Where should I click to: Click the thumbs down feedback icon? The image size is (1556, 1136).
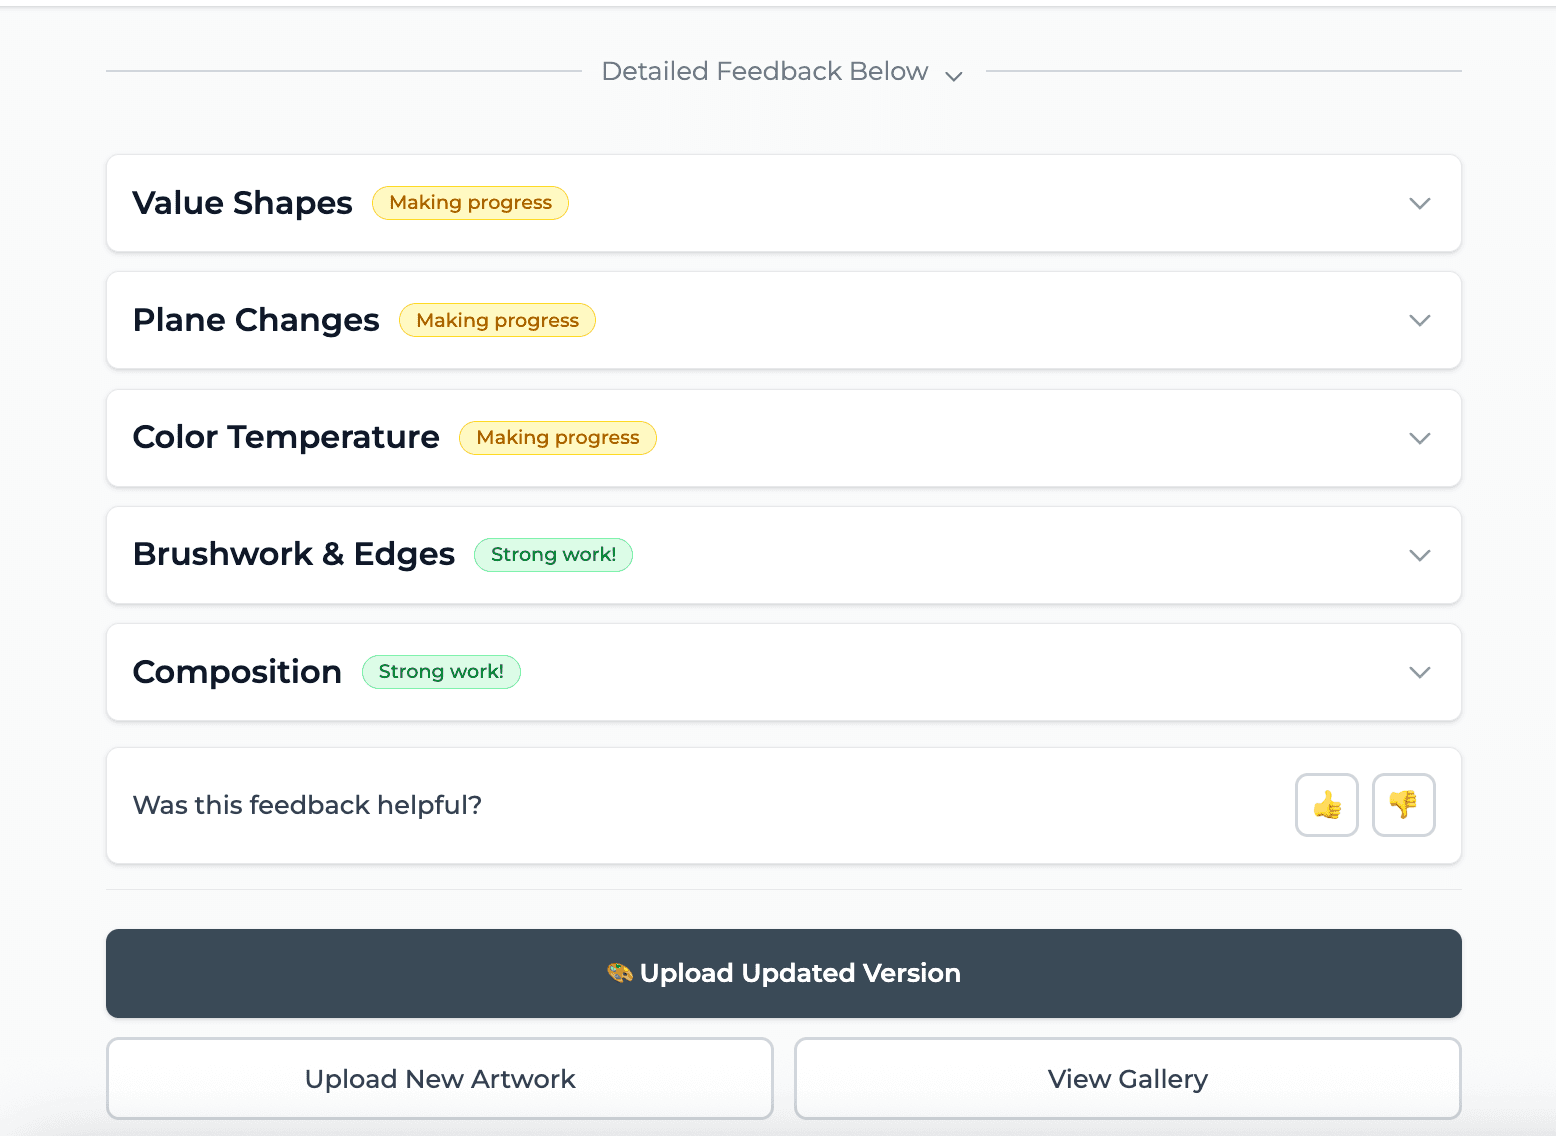point(1403,805)
